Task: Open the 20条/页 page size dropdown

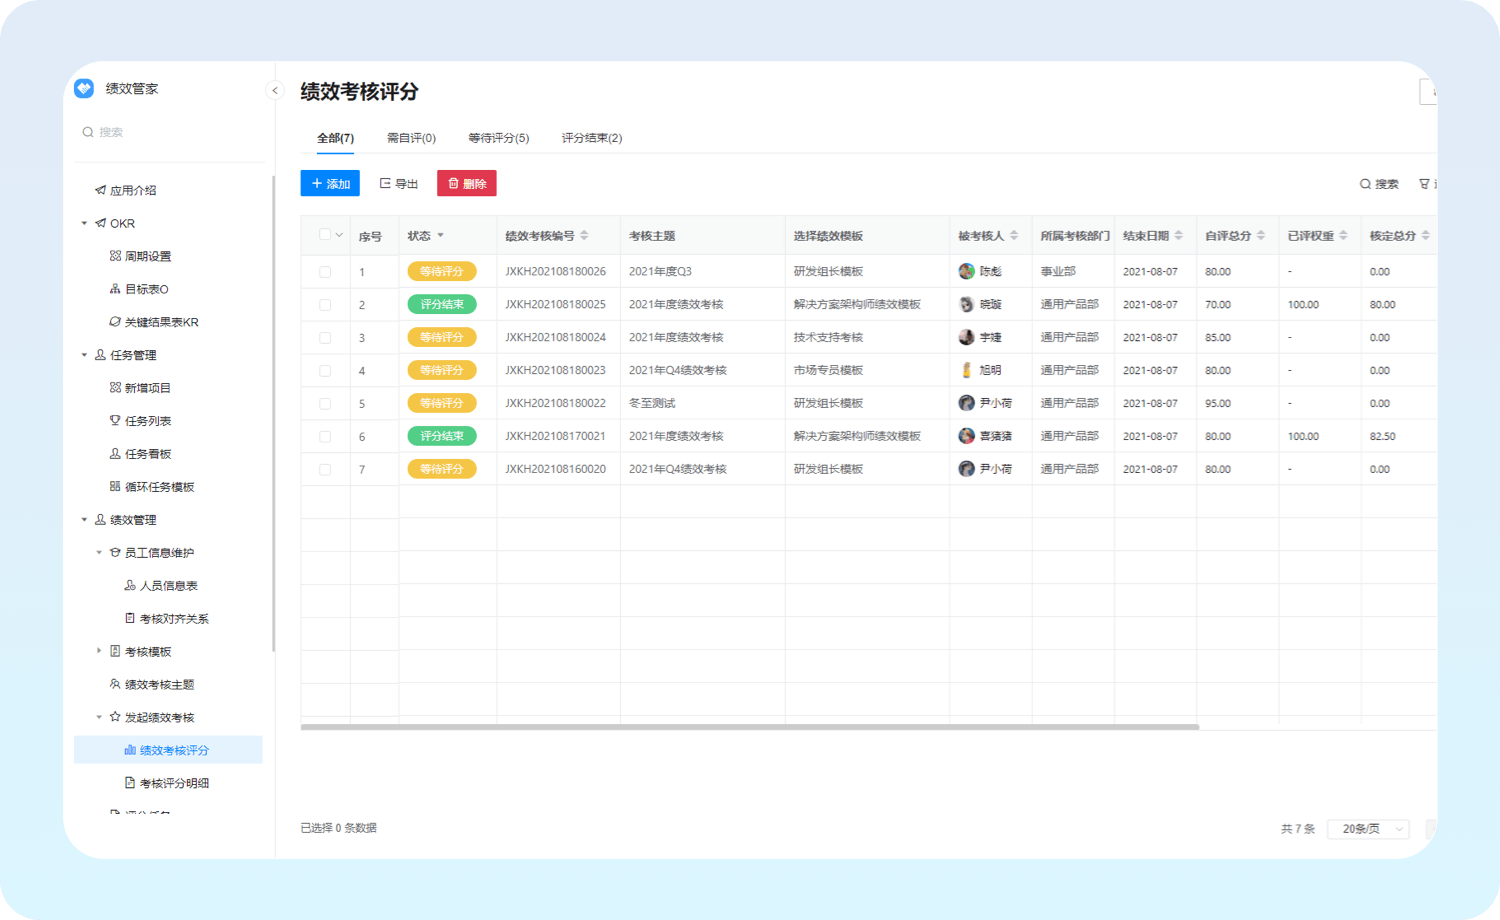Action: (1368, 829)
